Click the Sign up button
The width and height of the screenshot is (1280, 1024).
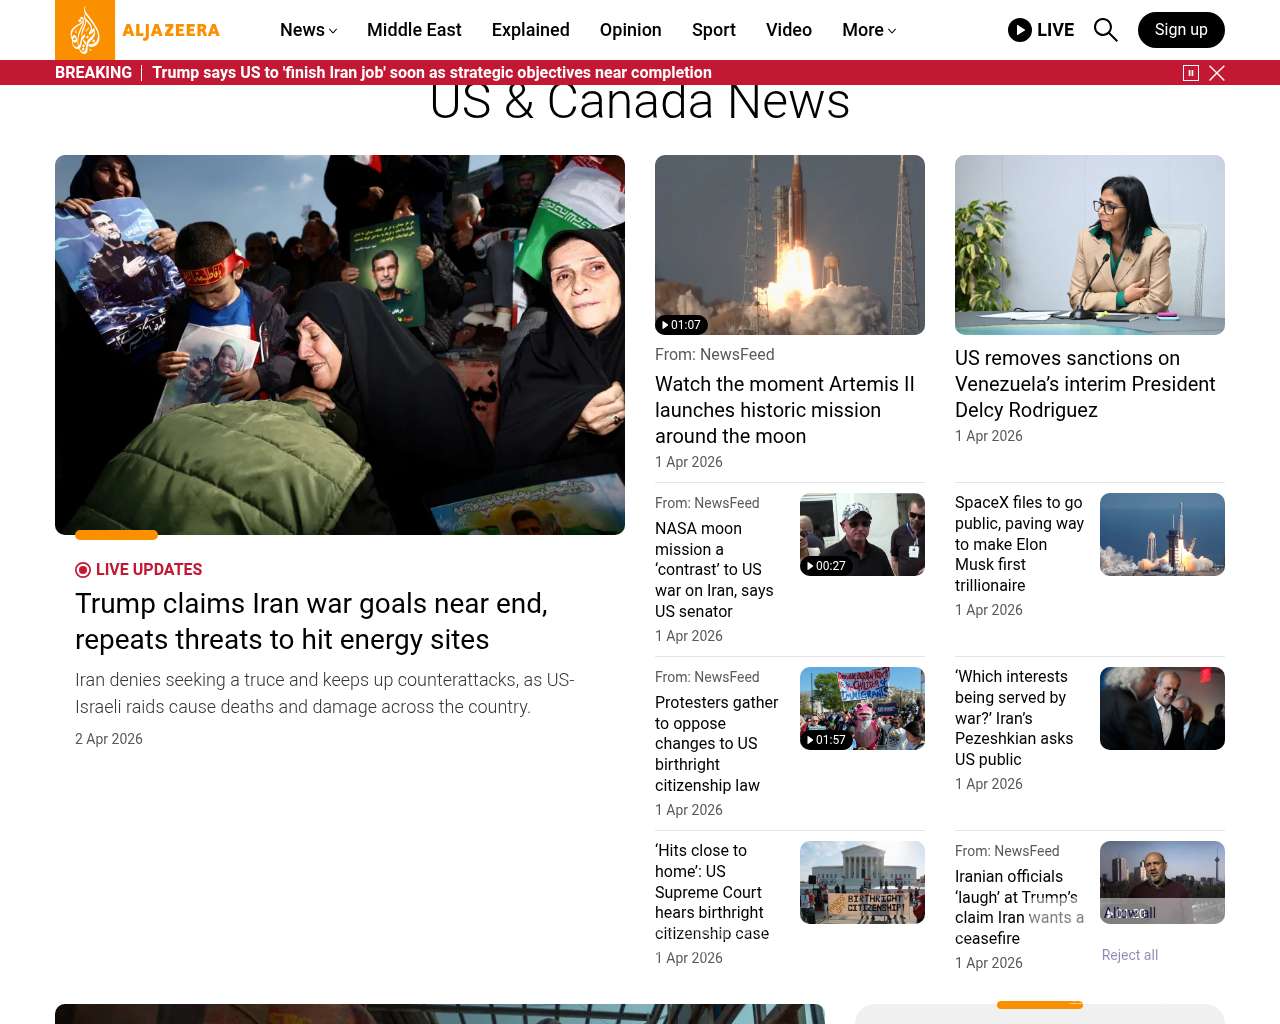tap(1180, 30)
